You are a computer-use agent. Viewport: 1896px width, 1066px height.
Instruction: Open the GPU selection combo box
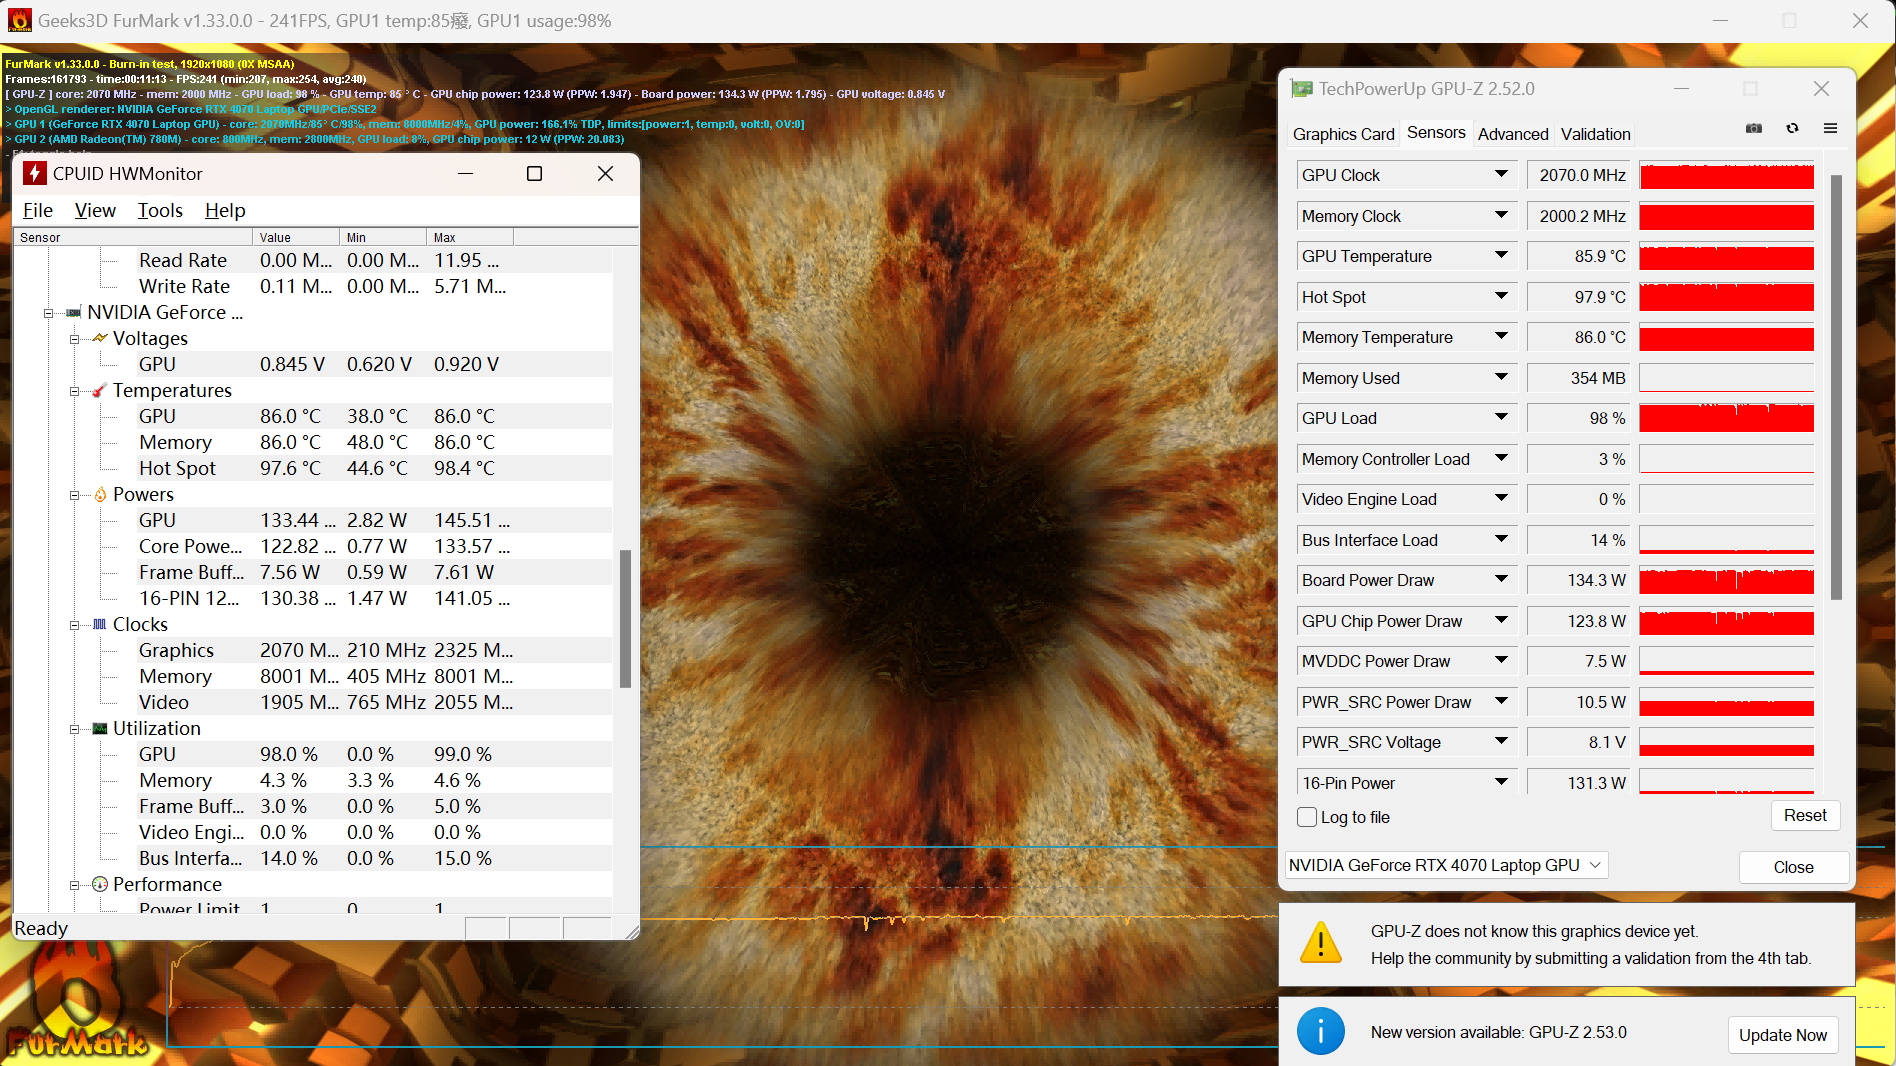tap(1446, 865)
